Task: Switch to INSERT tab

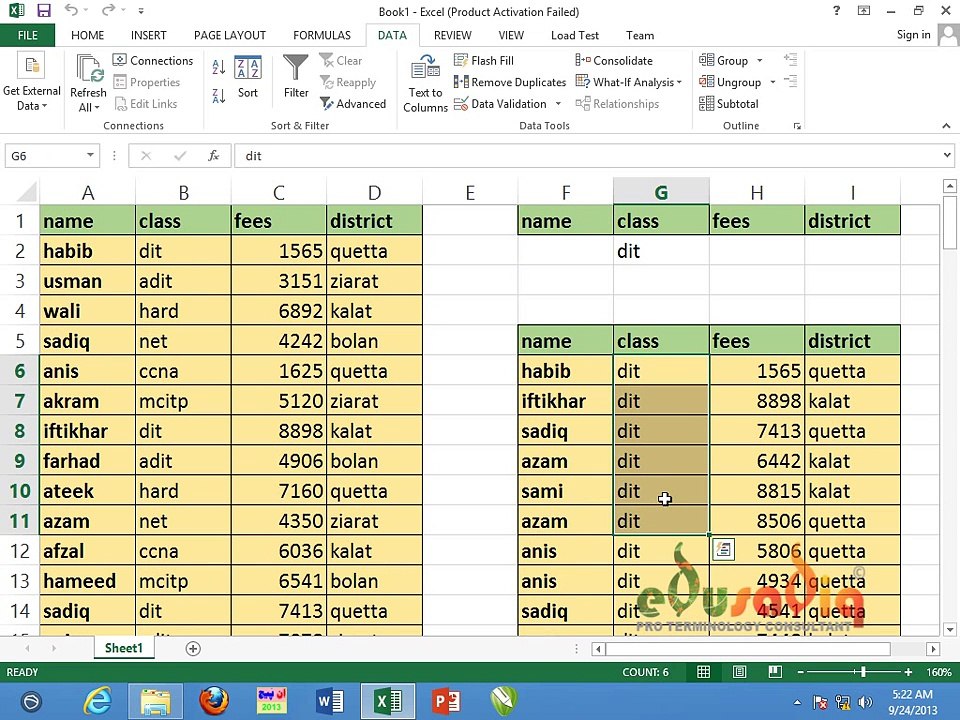Action: (148, 35)
